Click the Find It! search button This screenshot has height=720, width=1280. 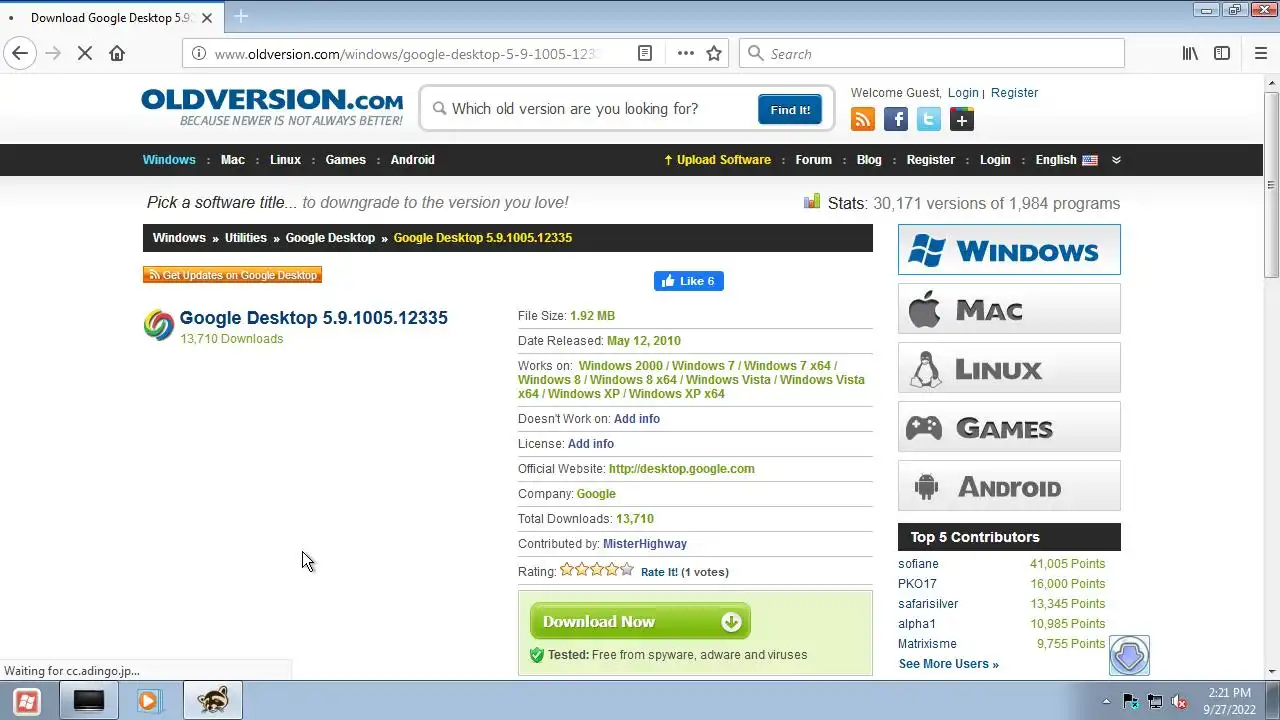790,110
